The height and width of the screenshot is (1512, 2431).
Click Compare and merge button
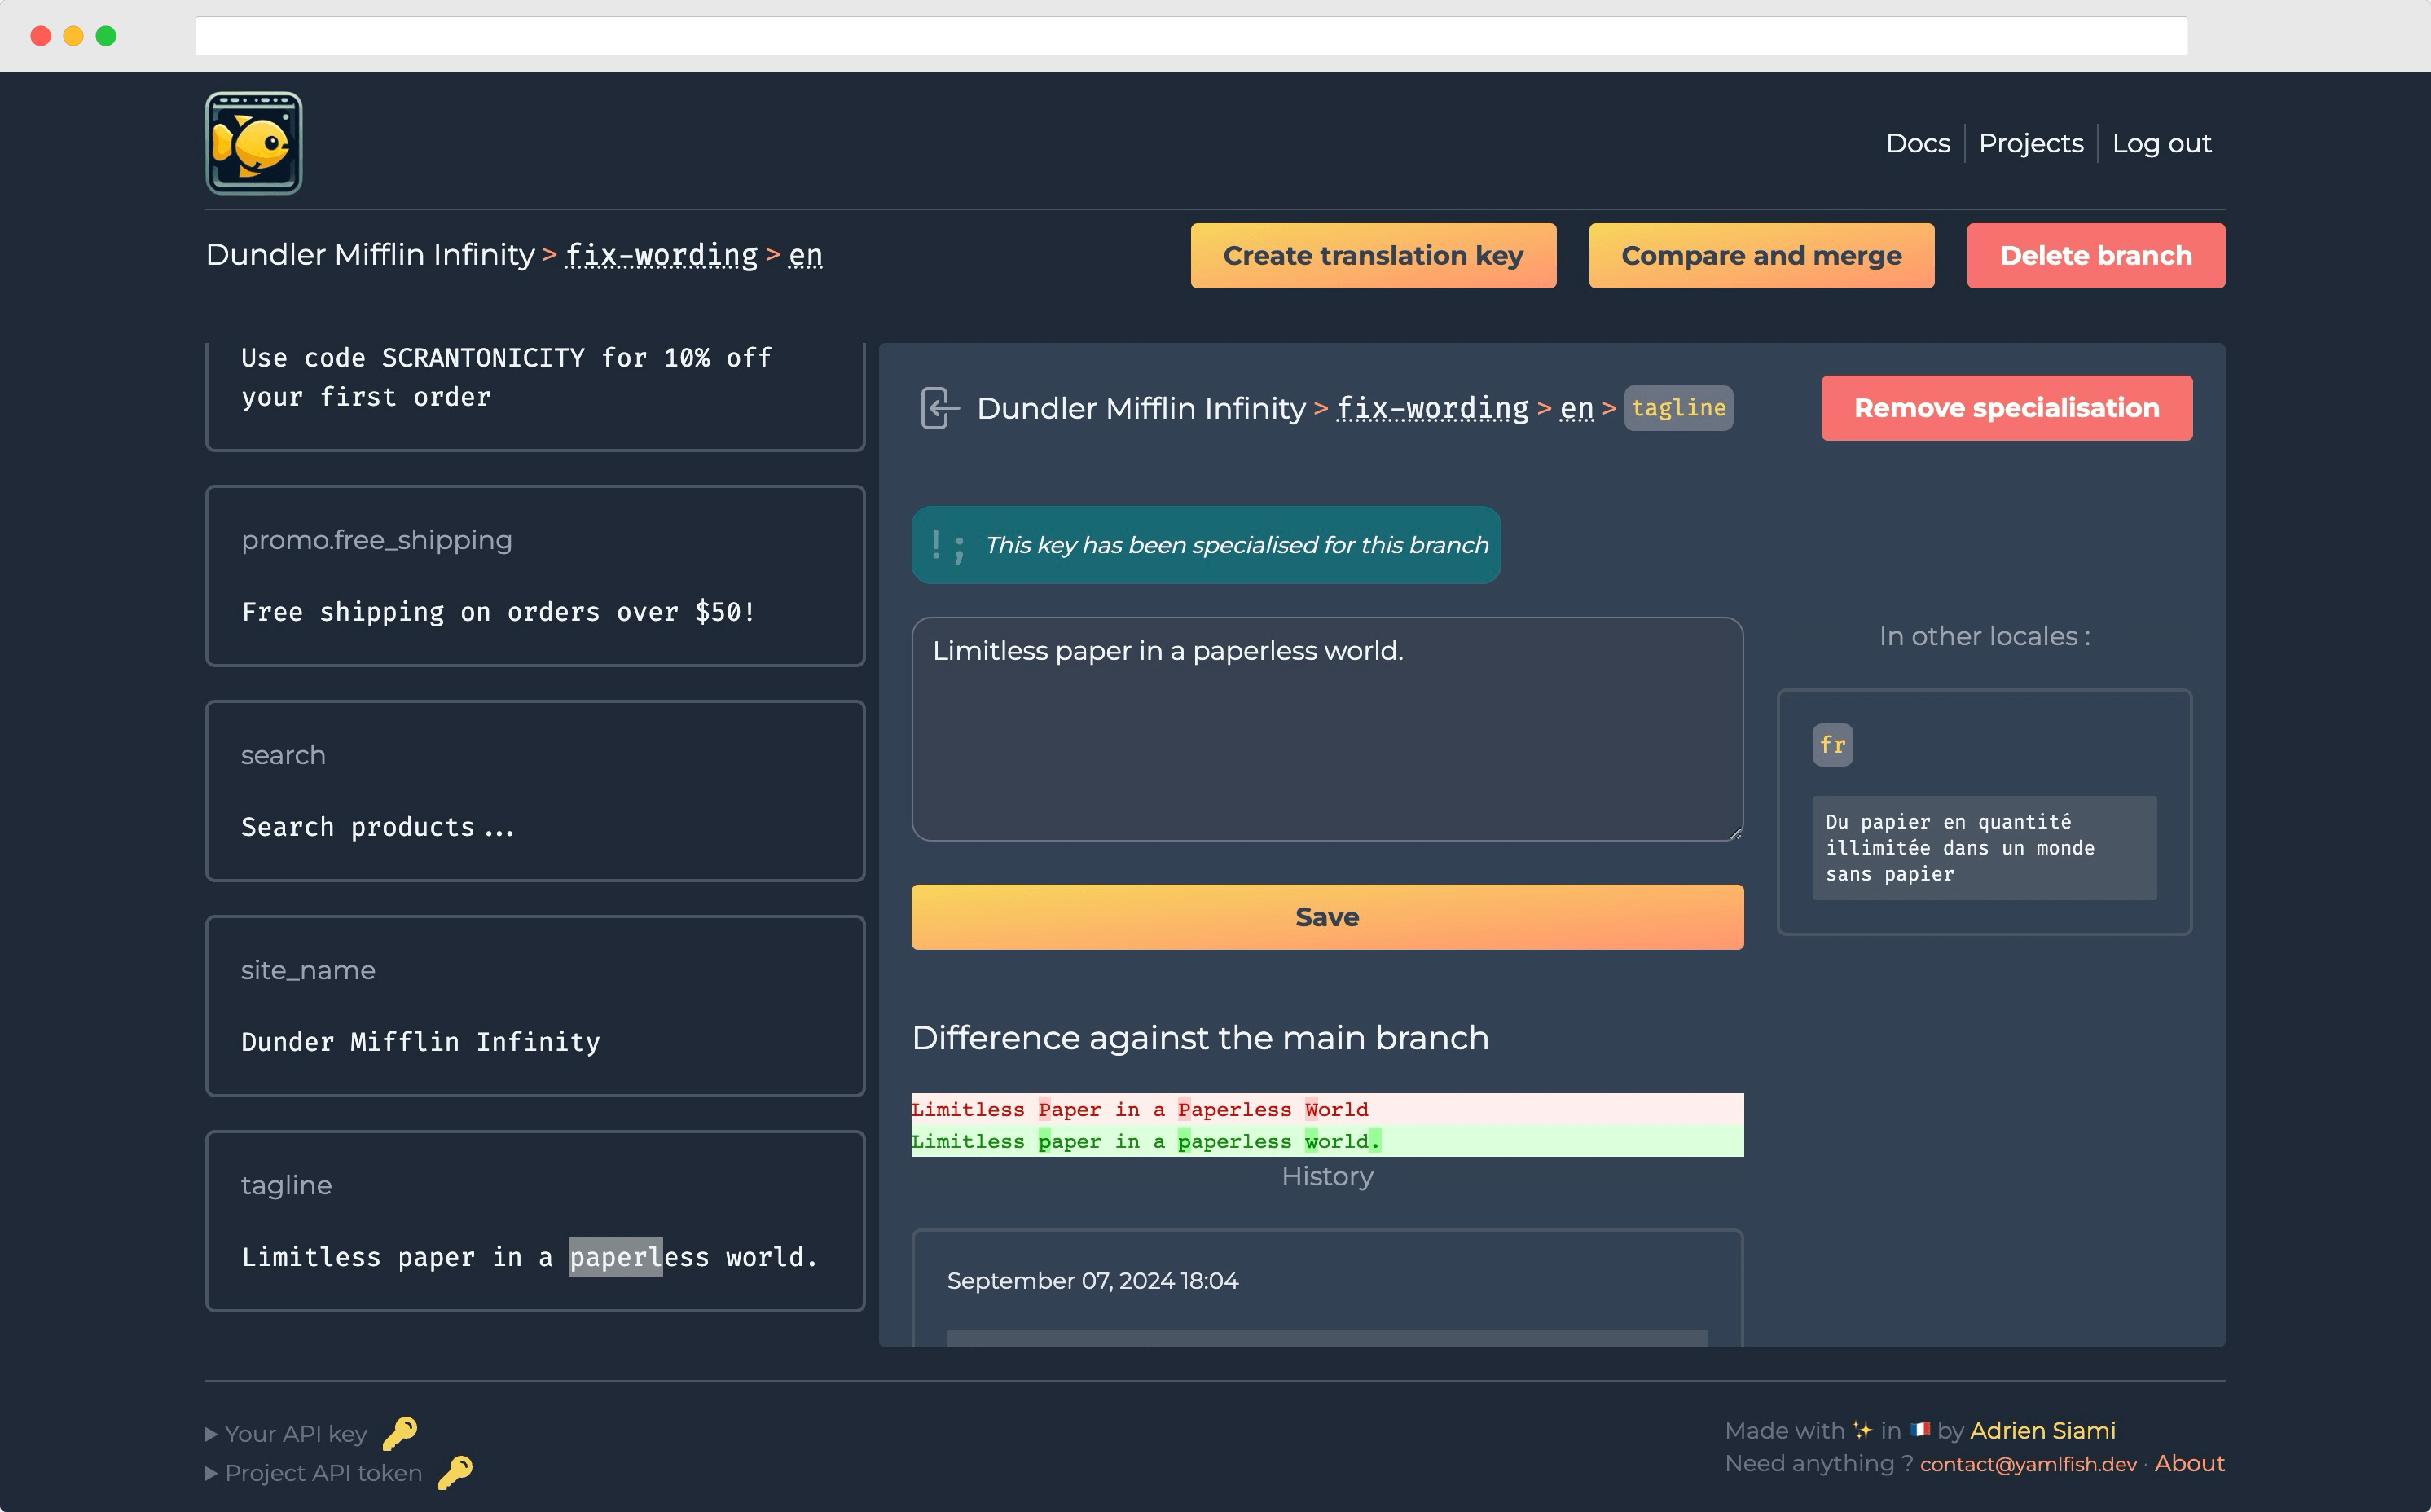1761,254
